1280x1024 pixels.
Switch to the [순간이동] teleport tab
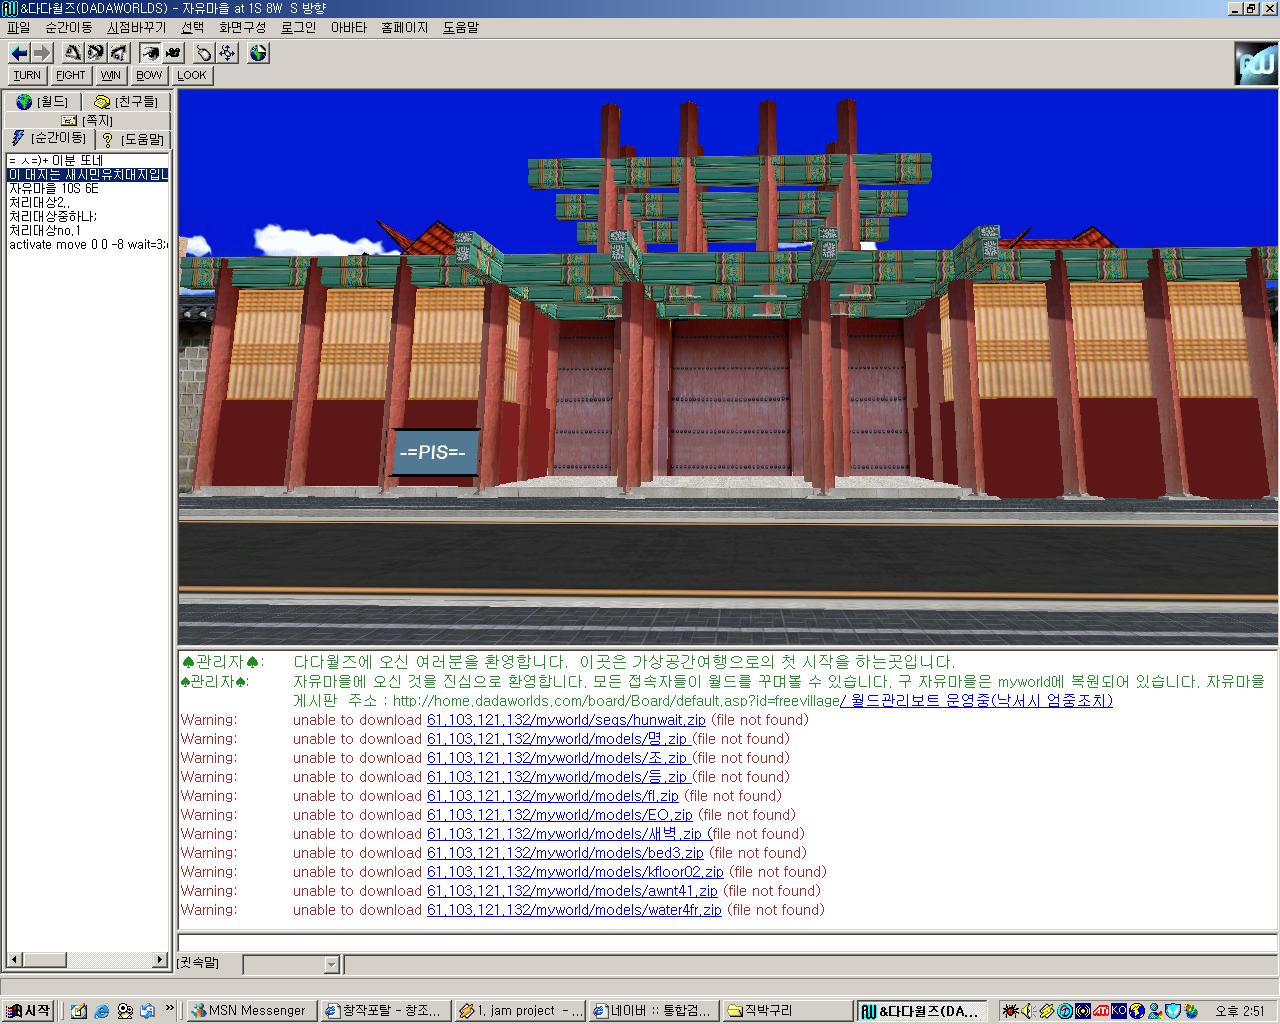[49, 138]
